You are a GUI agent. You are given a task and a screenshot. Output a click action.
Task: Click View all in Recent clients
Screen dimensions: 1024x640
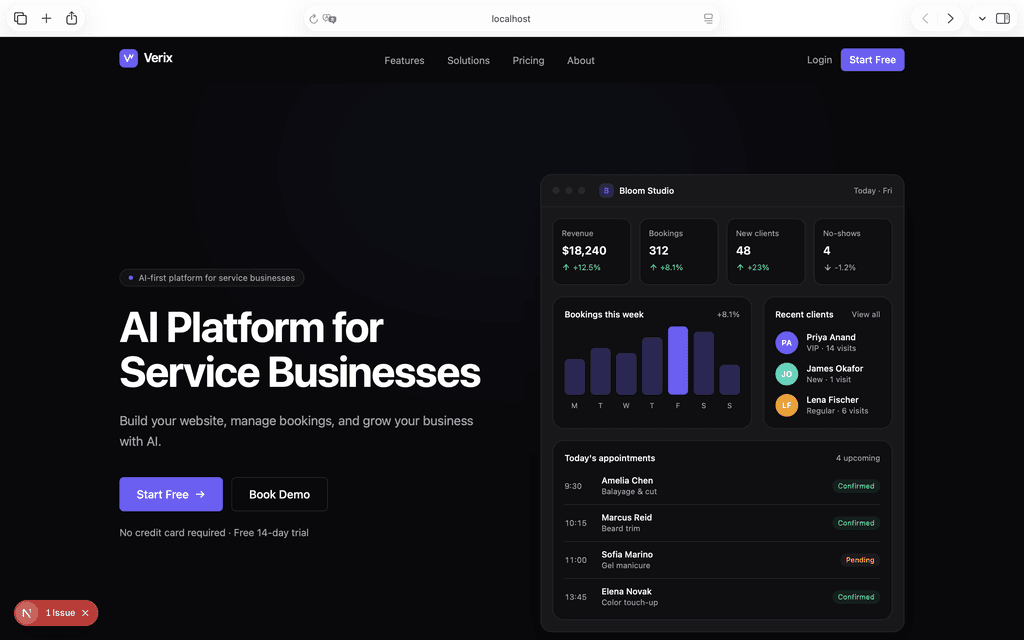(x=866, y=315)
